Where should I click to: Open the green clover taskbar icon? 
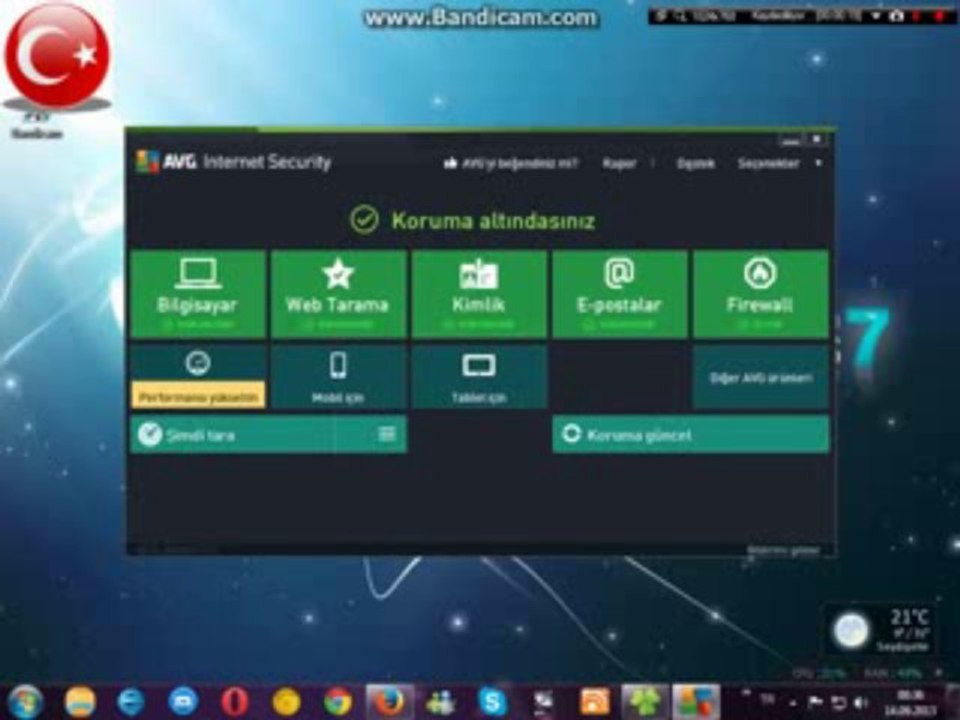pyautogui.click(x=645, y=702)
